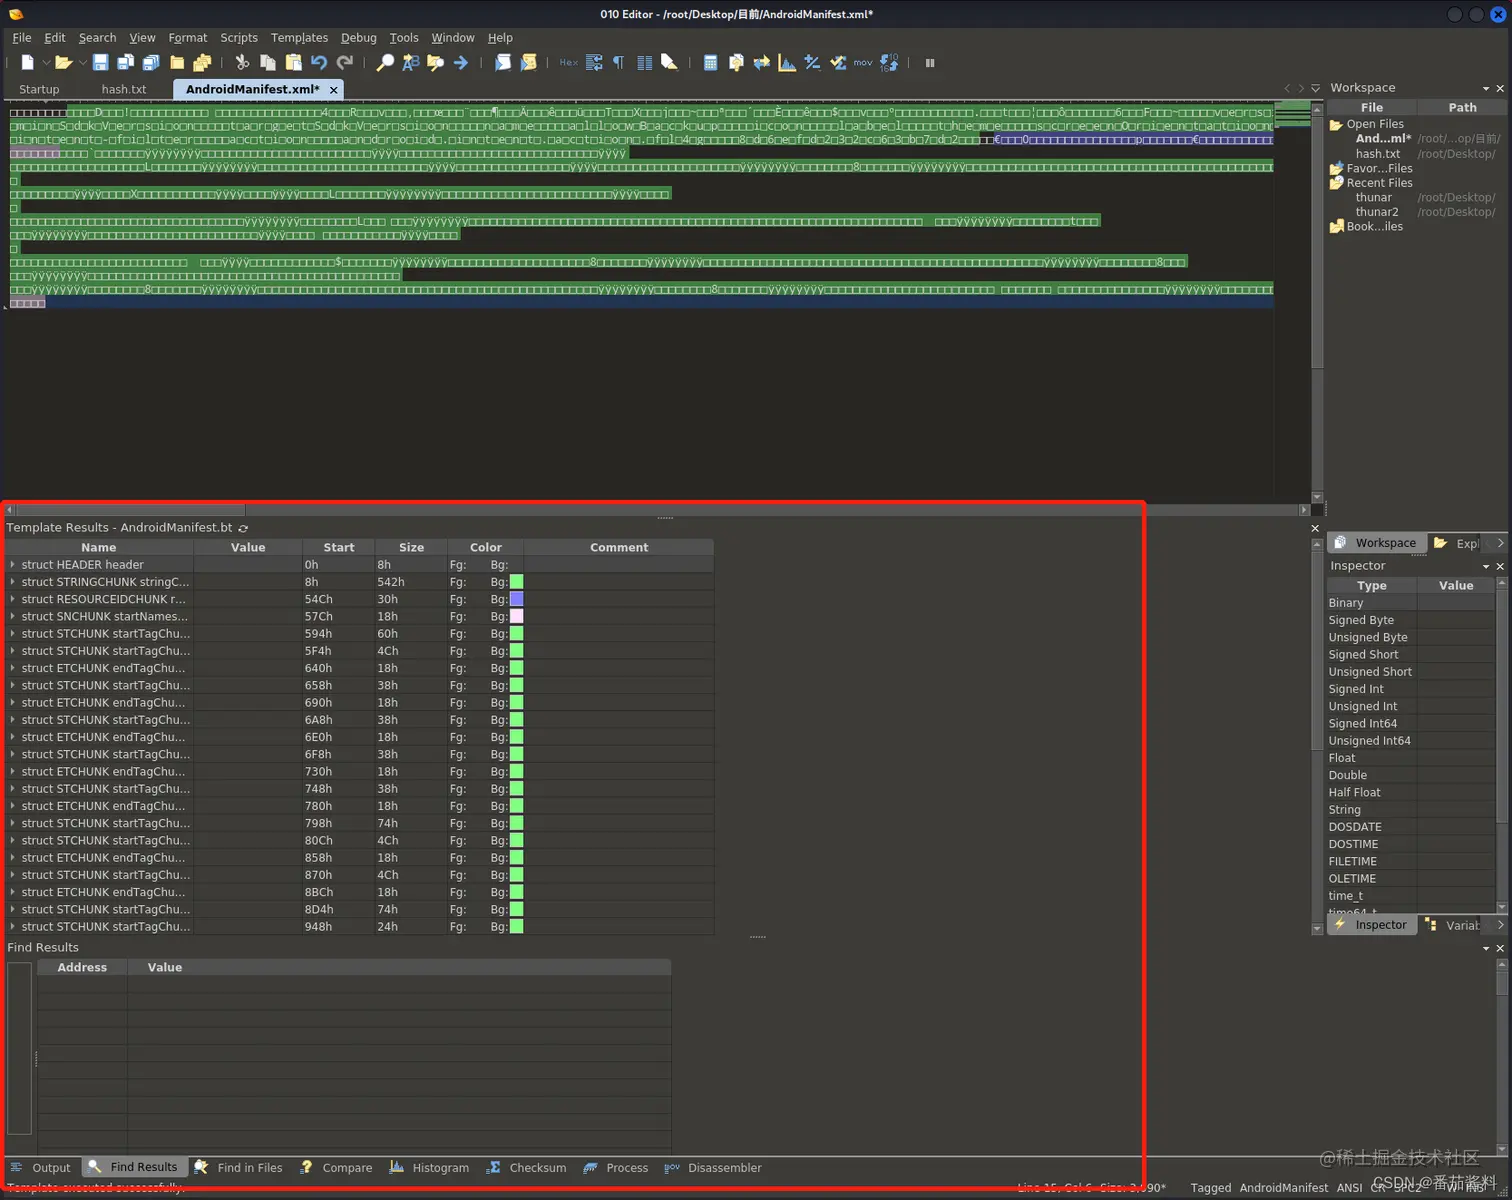The width and height of the screenshot is (1512, 1200).
Task: Open the Tools menu
Action: pyautogui.click(x=404, y=38)
